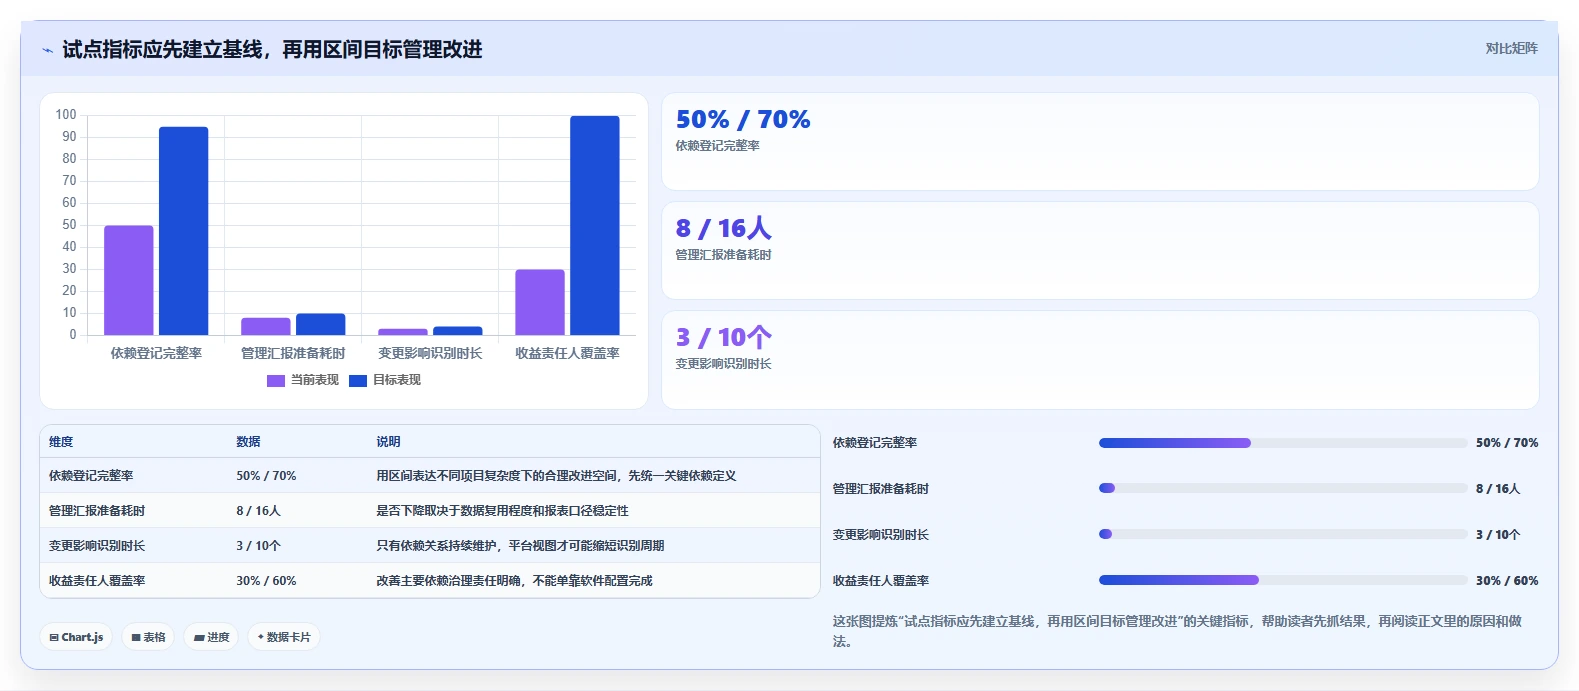Click the 50% / 70% cell in the table
Viewport: 1579px width, 691px height.
(266, 476)
